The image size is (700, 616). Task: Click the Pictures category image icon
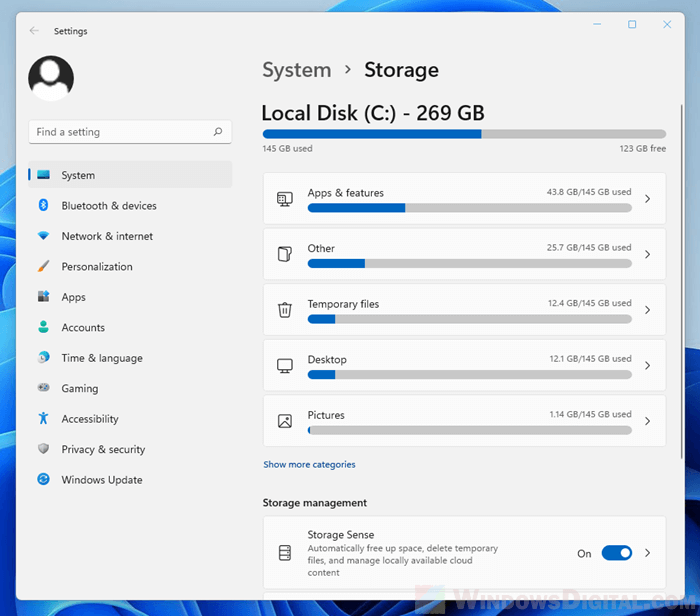[285, 421]
